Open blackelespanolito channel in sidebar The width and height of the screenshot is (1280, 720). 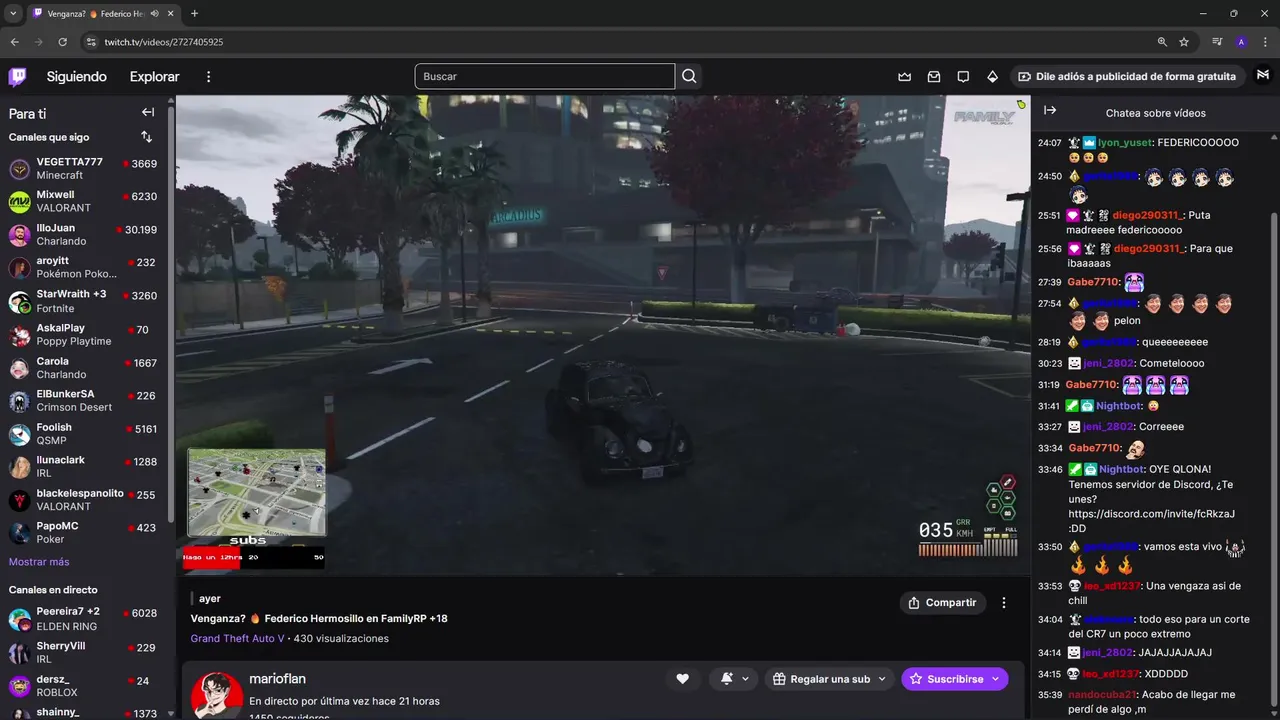coord(83,499)
